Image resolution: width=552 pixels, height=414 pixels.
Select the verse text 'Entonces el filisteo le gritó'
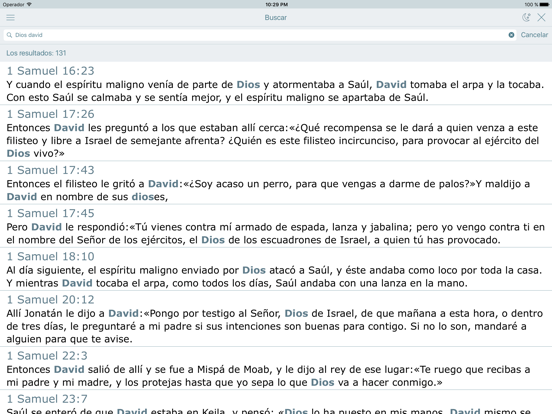click(x=268, y=190)
